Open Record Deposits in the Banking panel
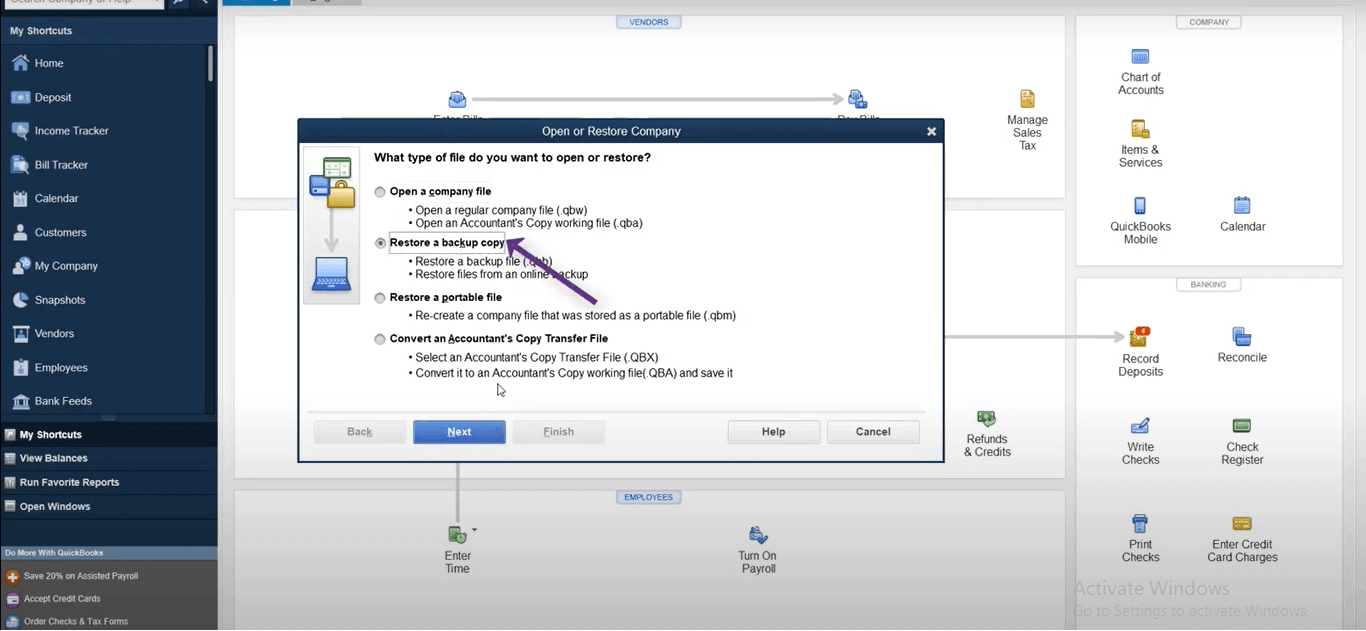This screenshot has height=631, width=1366. 1140,352
